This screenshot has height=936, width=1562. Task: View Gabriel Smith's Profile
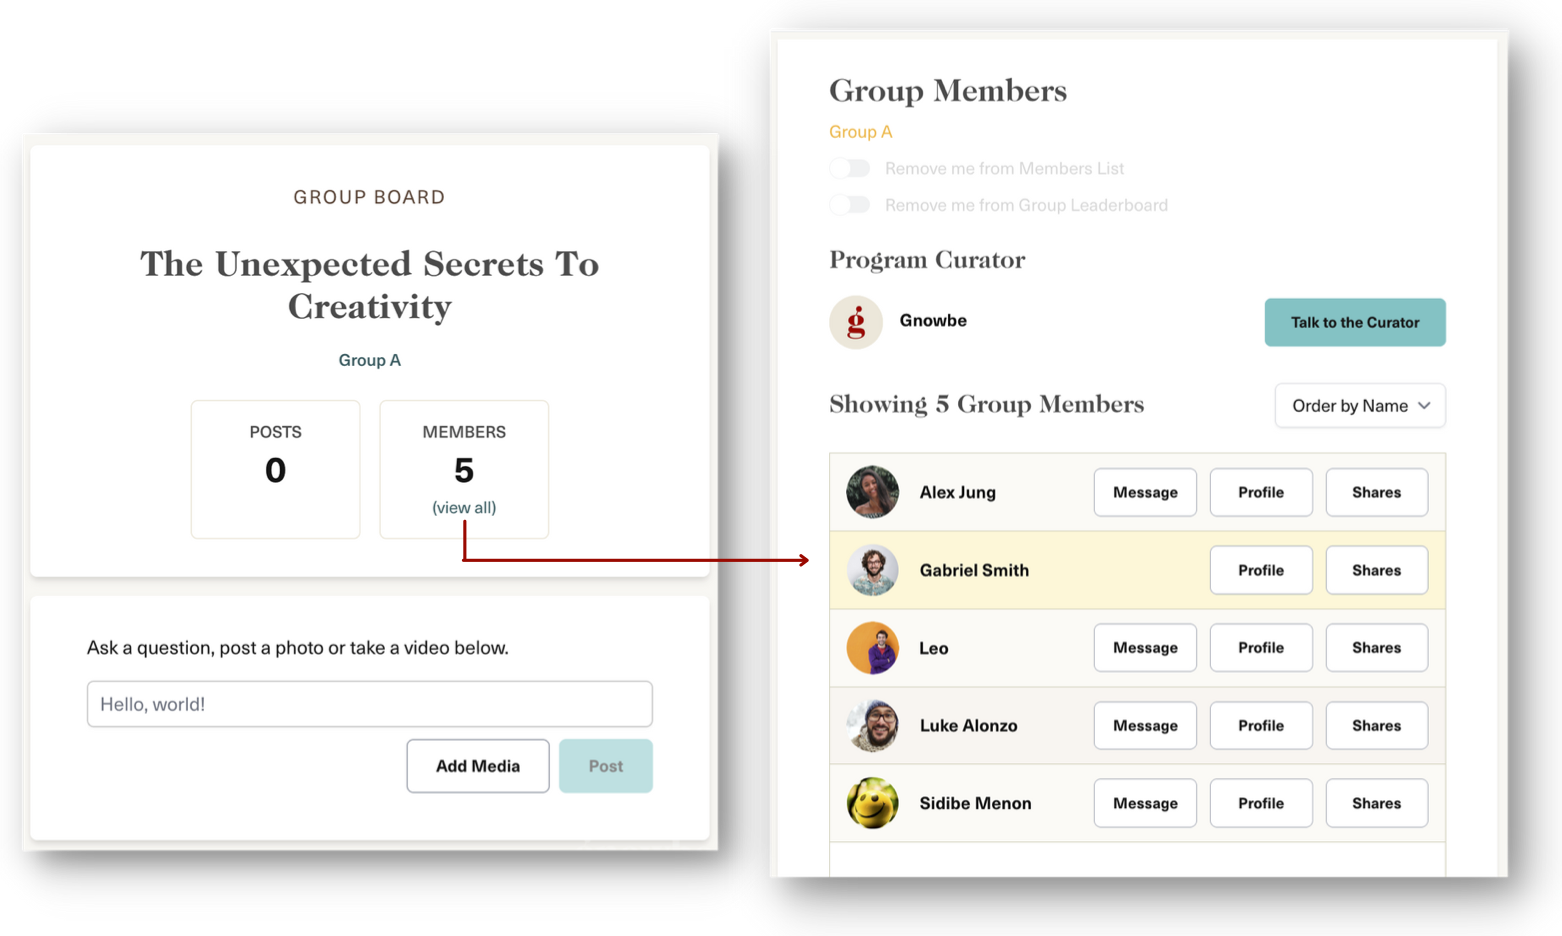[x=1261, y=570]
